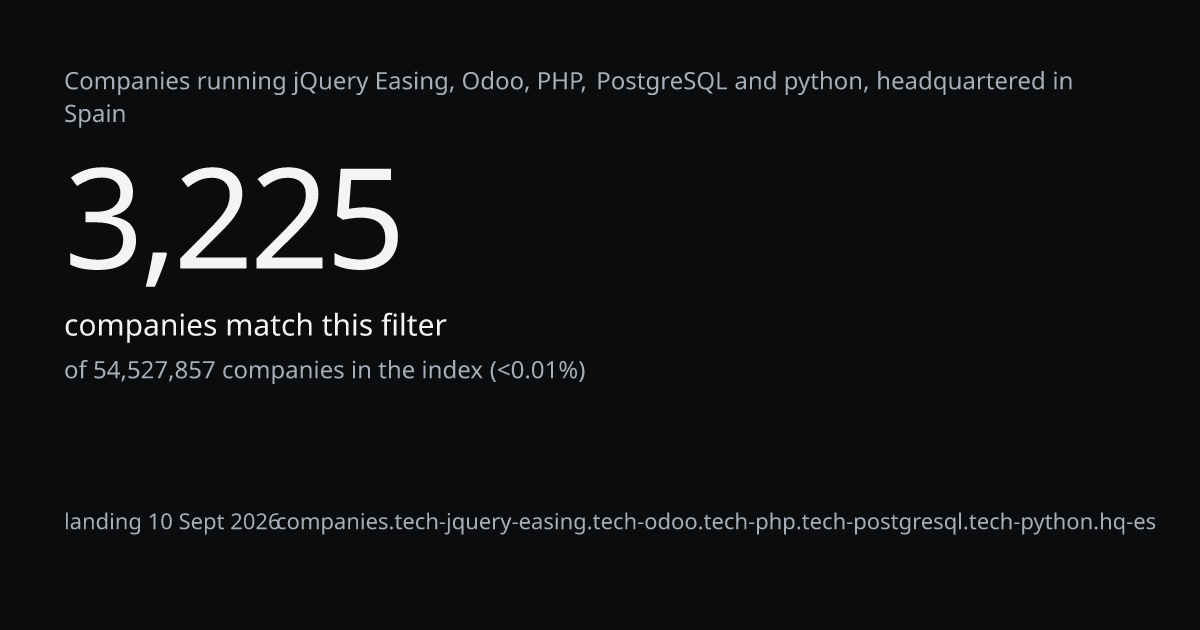Click the word 'python' in the heading
The image size is (1200, 630).
tap(824, 82)
